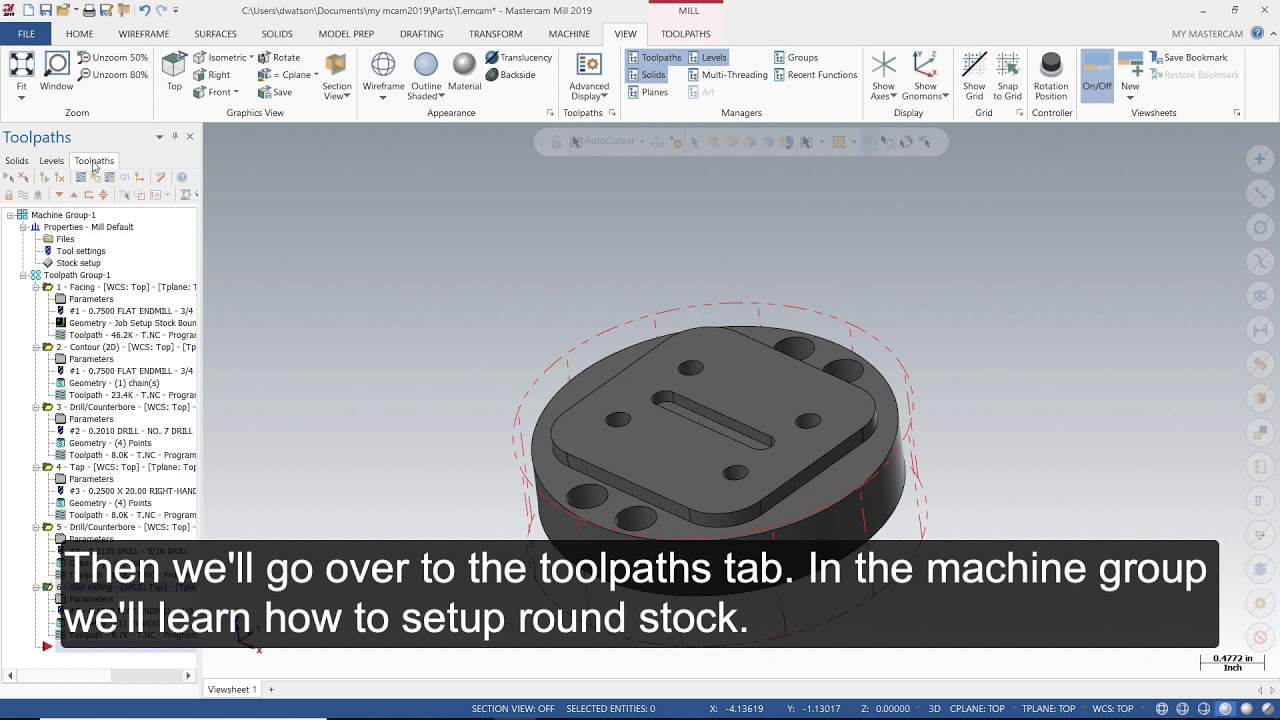Viewport: 1280px width, 720px height.
Task: Collapse Machine Group-1 tree node
Action: click(x=10, y=215)
